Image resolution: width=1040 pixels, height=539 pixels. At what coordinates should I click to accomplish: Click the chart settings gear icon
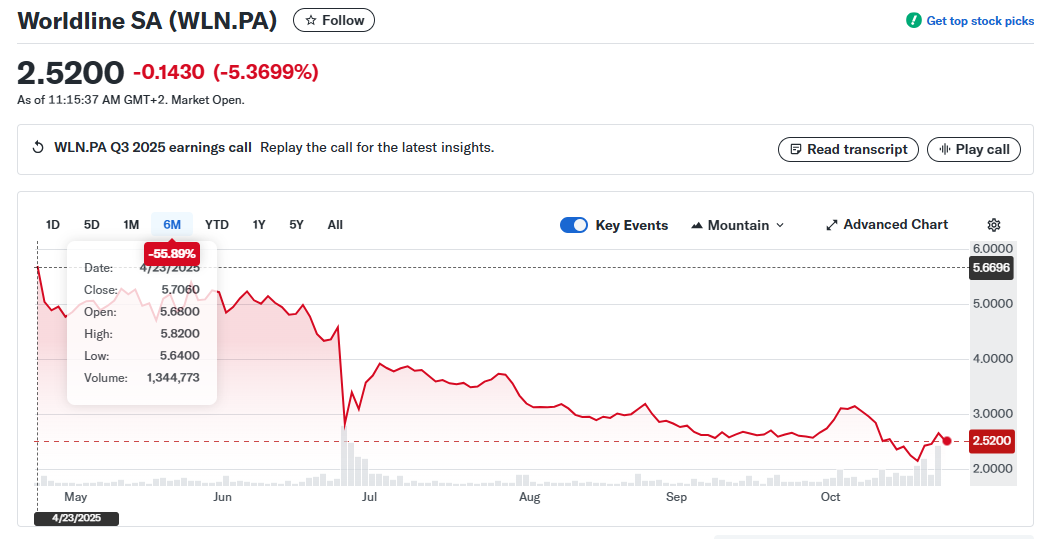(x=993, y=225)
